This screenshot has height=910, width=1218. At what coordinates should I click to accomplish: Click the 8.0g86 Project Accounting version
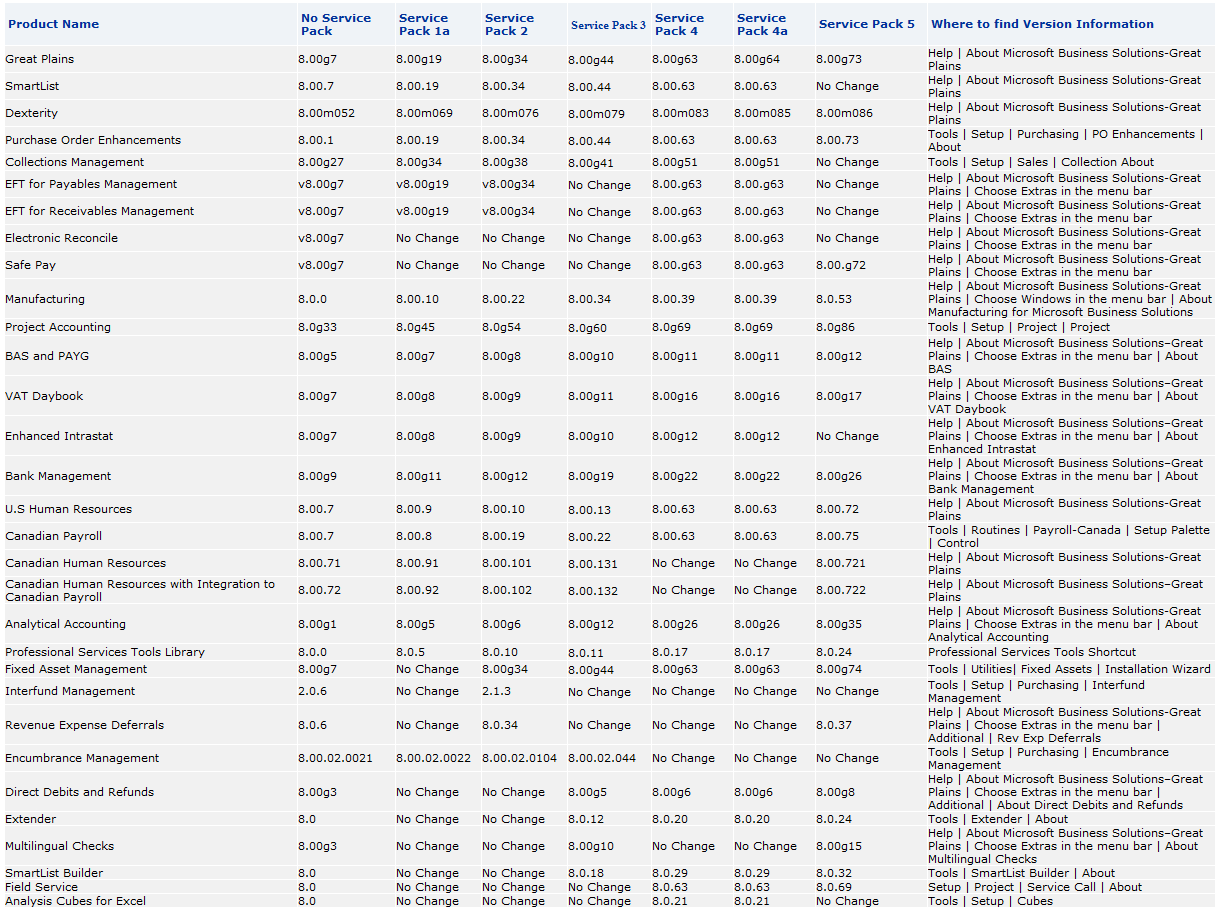tap(838, 328)
